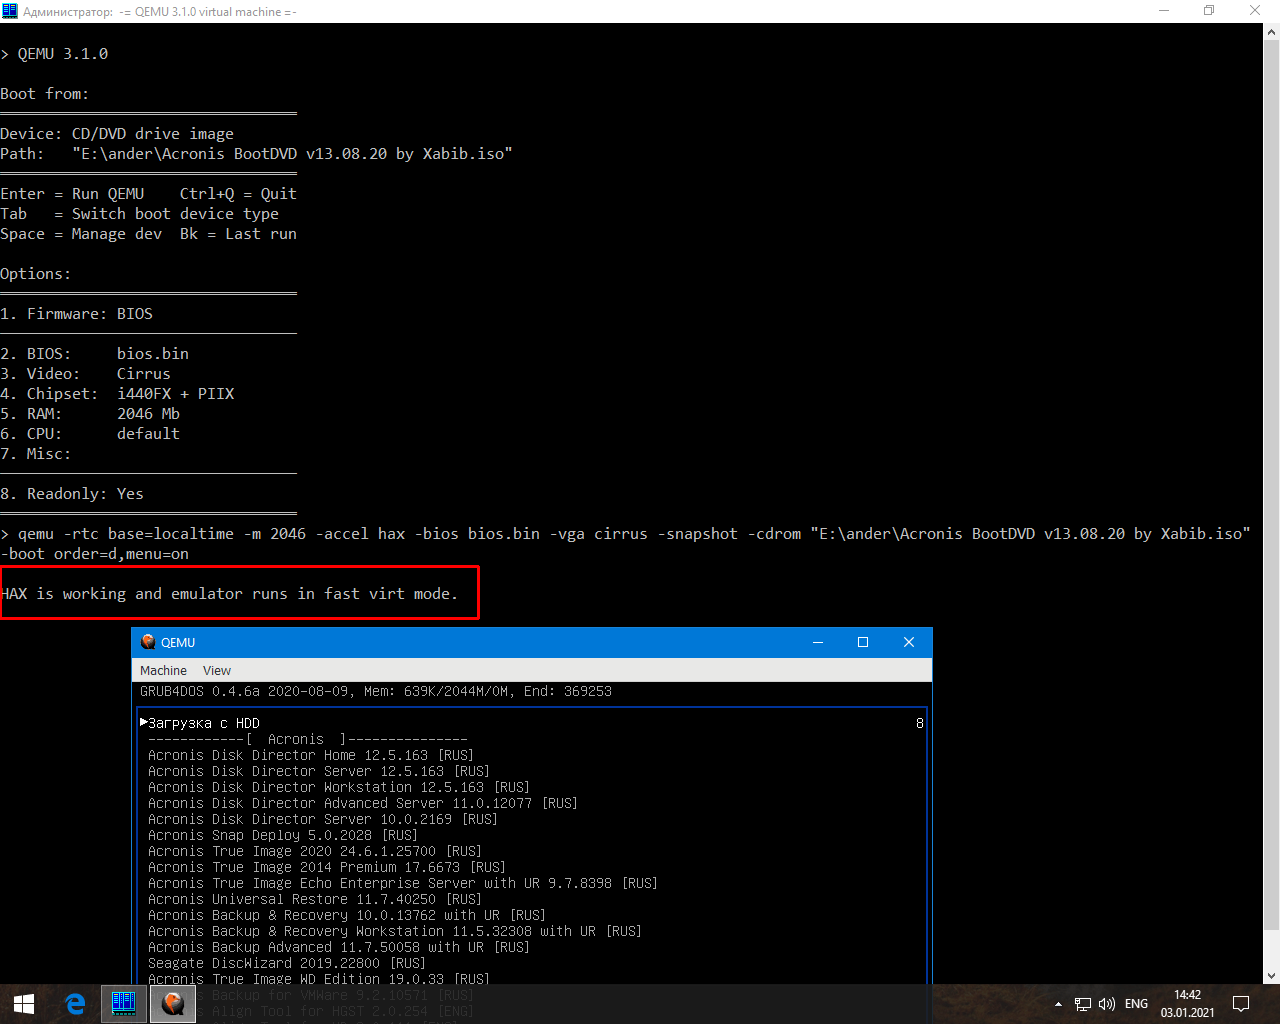This screenshot has width=1280, height=1024.
Task: Click 'Device: CD/DVD drive image' line
Action: click(x=117, y=134)
